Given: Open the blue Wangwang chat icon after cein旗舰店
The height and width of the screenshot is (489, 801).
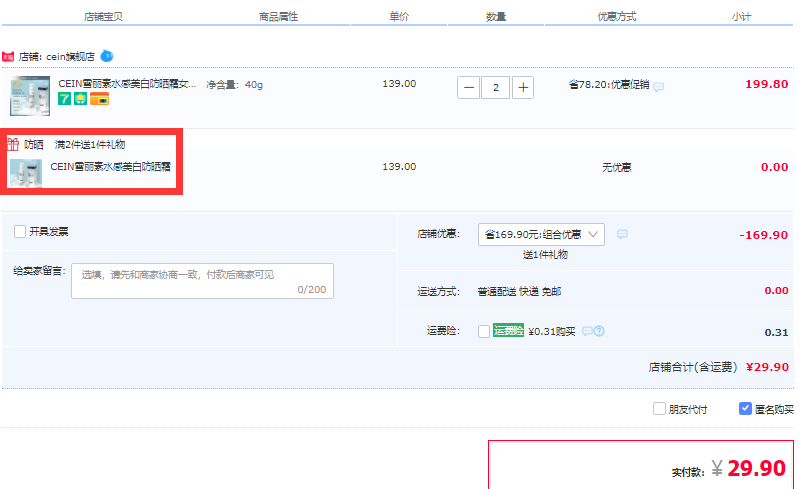Looking at the screenshot, I should [106, 56].
